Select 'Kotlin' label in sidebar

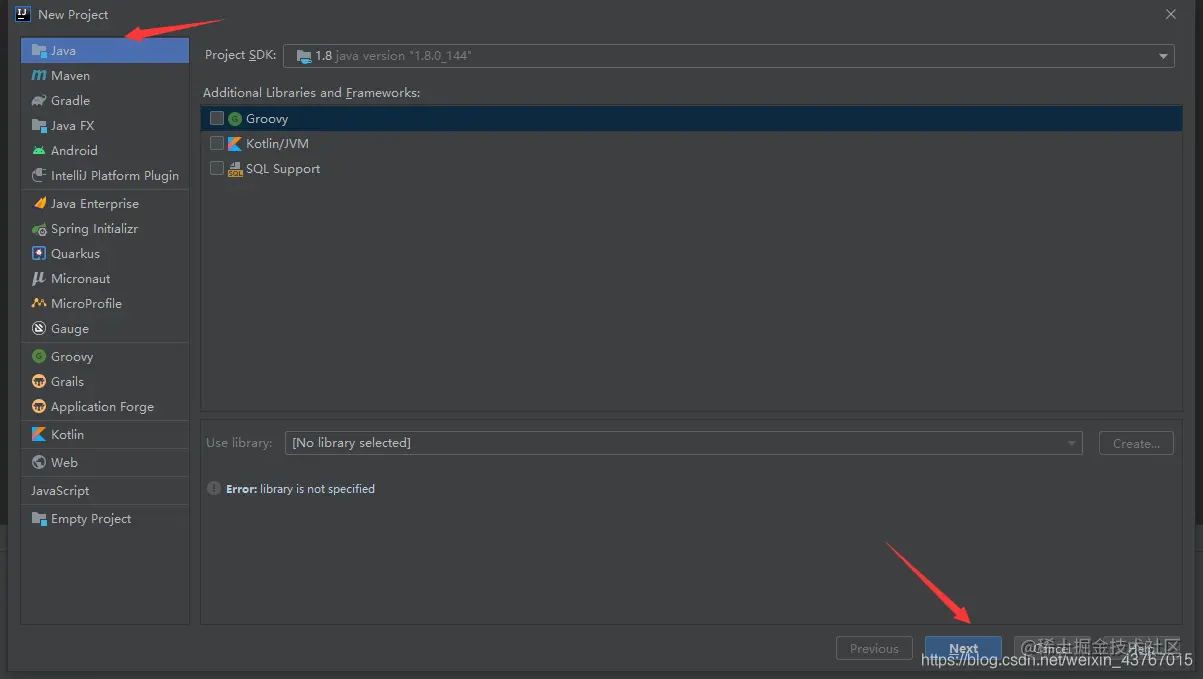point(67,434)
